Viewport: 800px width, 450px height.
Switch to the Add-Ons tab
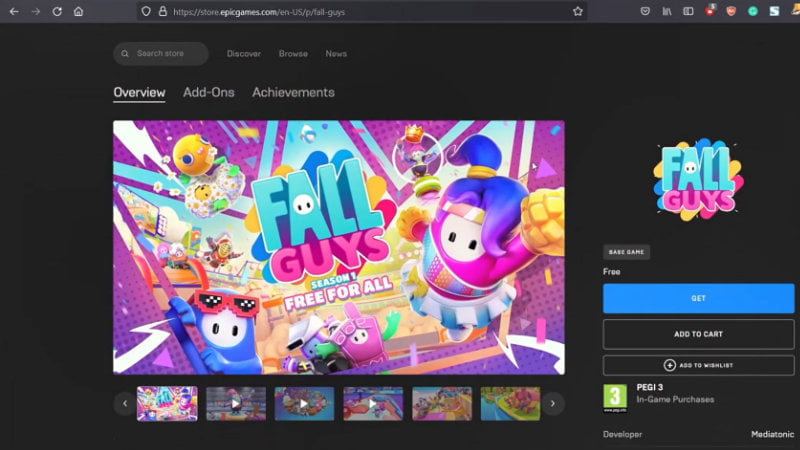[209, 93]
